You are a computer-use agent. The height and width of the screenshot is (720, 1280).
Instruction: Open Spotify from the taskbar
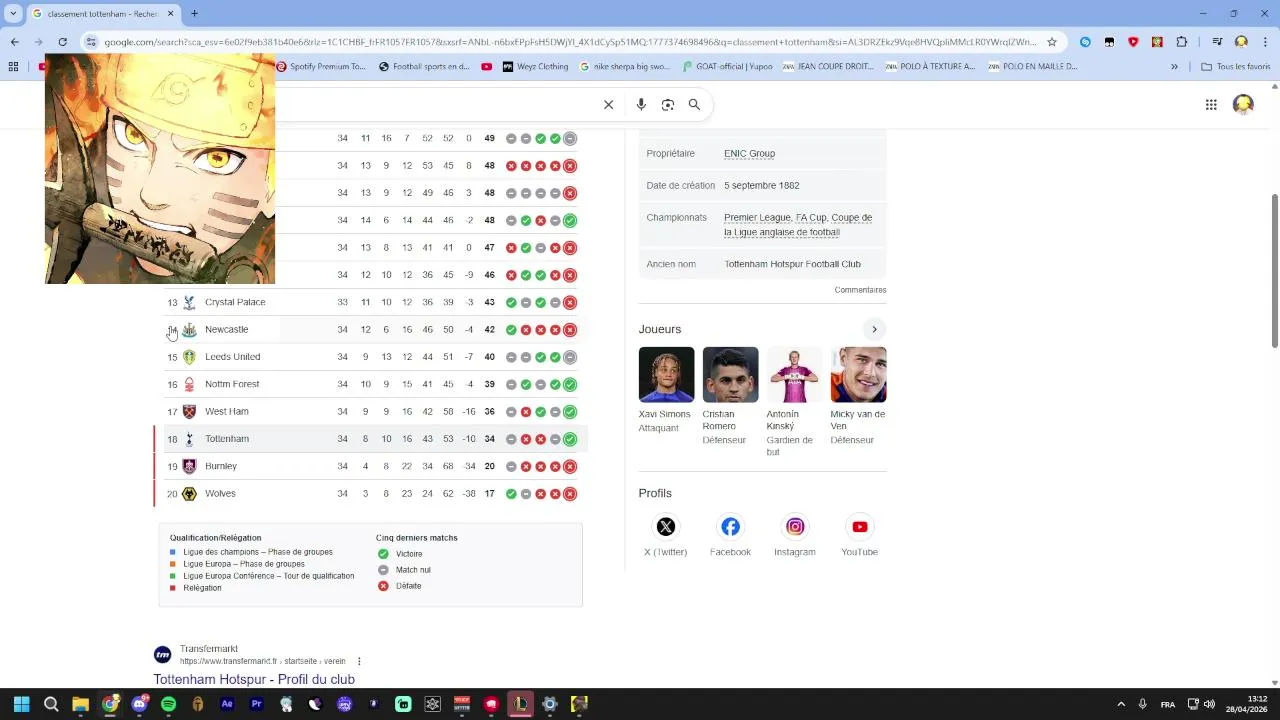[168, 704]
